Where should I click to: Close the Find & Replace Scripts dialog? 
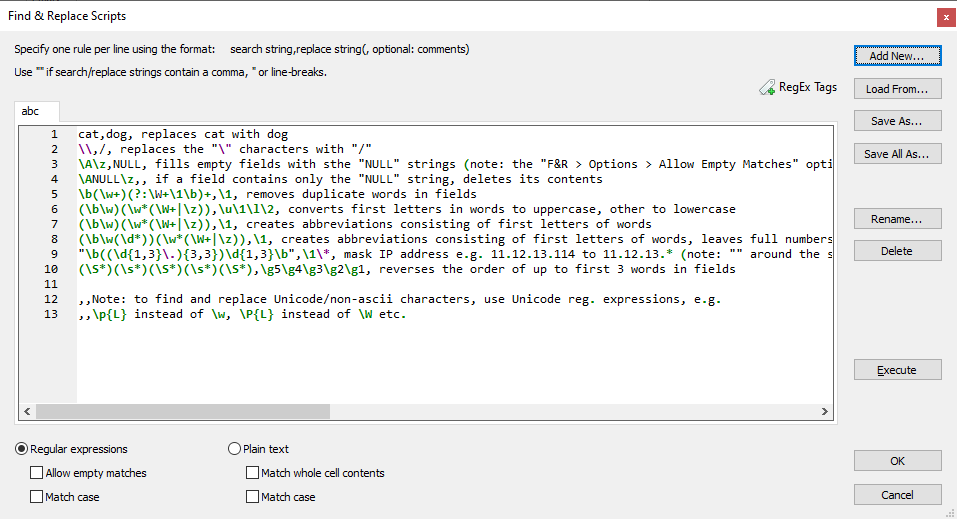[944, 16]
